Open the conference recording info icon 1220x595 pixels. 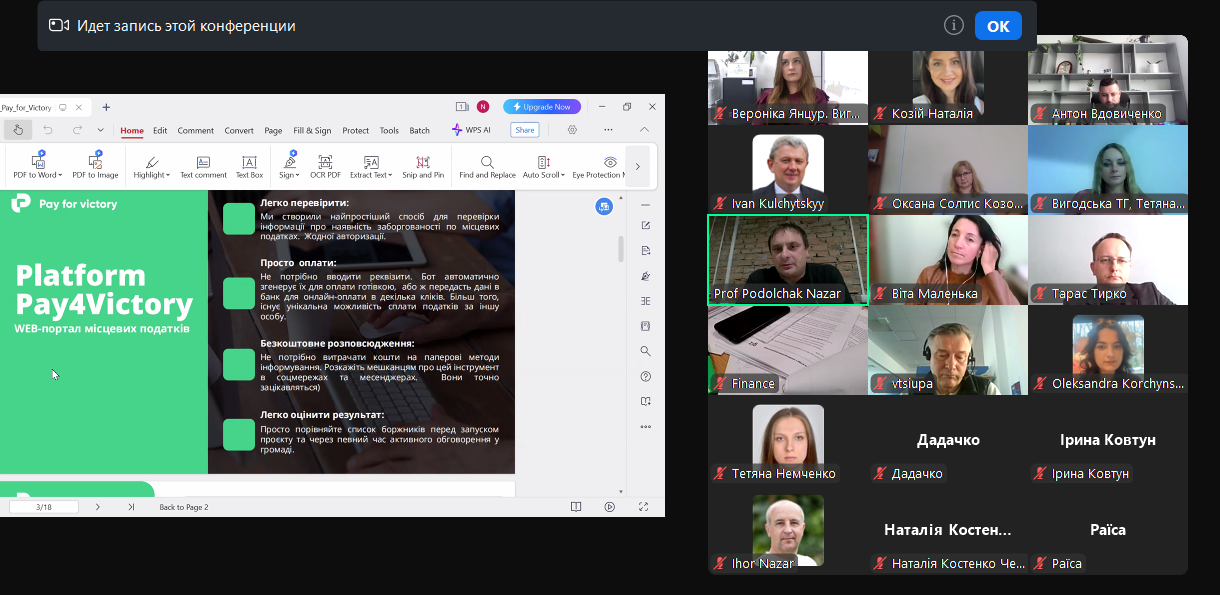[953, 26]
